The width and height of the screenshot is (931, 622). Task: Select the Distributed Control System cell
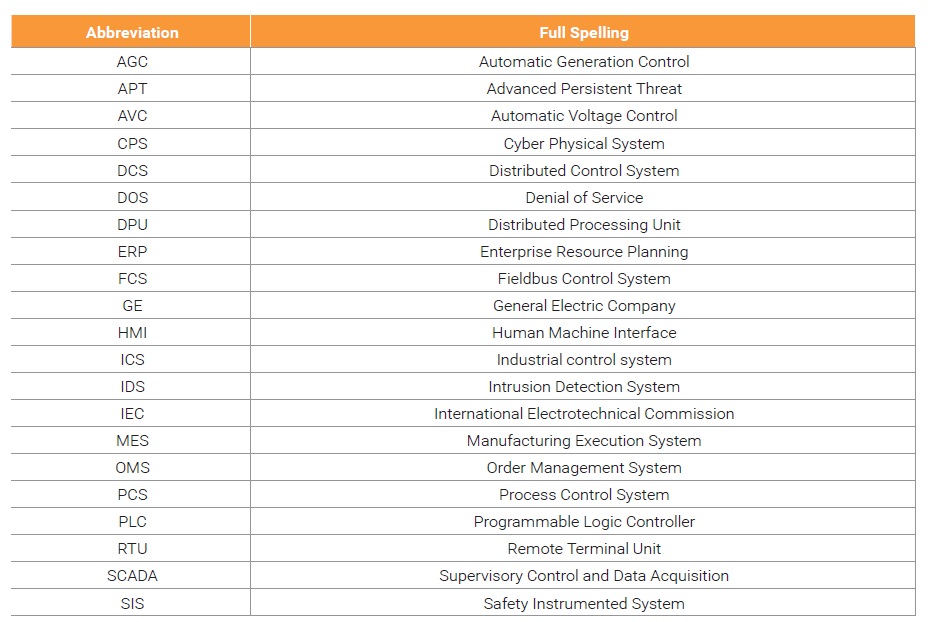click(x=584, y=171)
